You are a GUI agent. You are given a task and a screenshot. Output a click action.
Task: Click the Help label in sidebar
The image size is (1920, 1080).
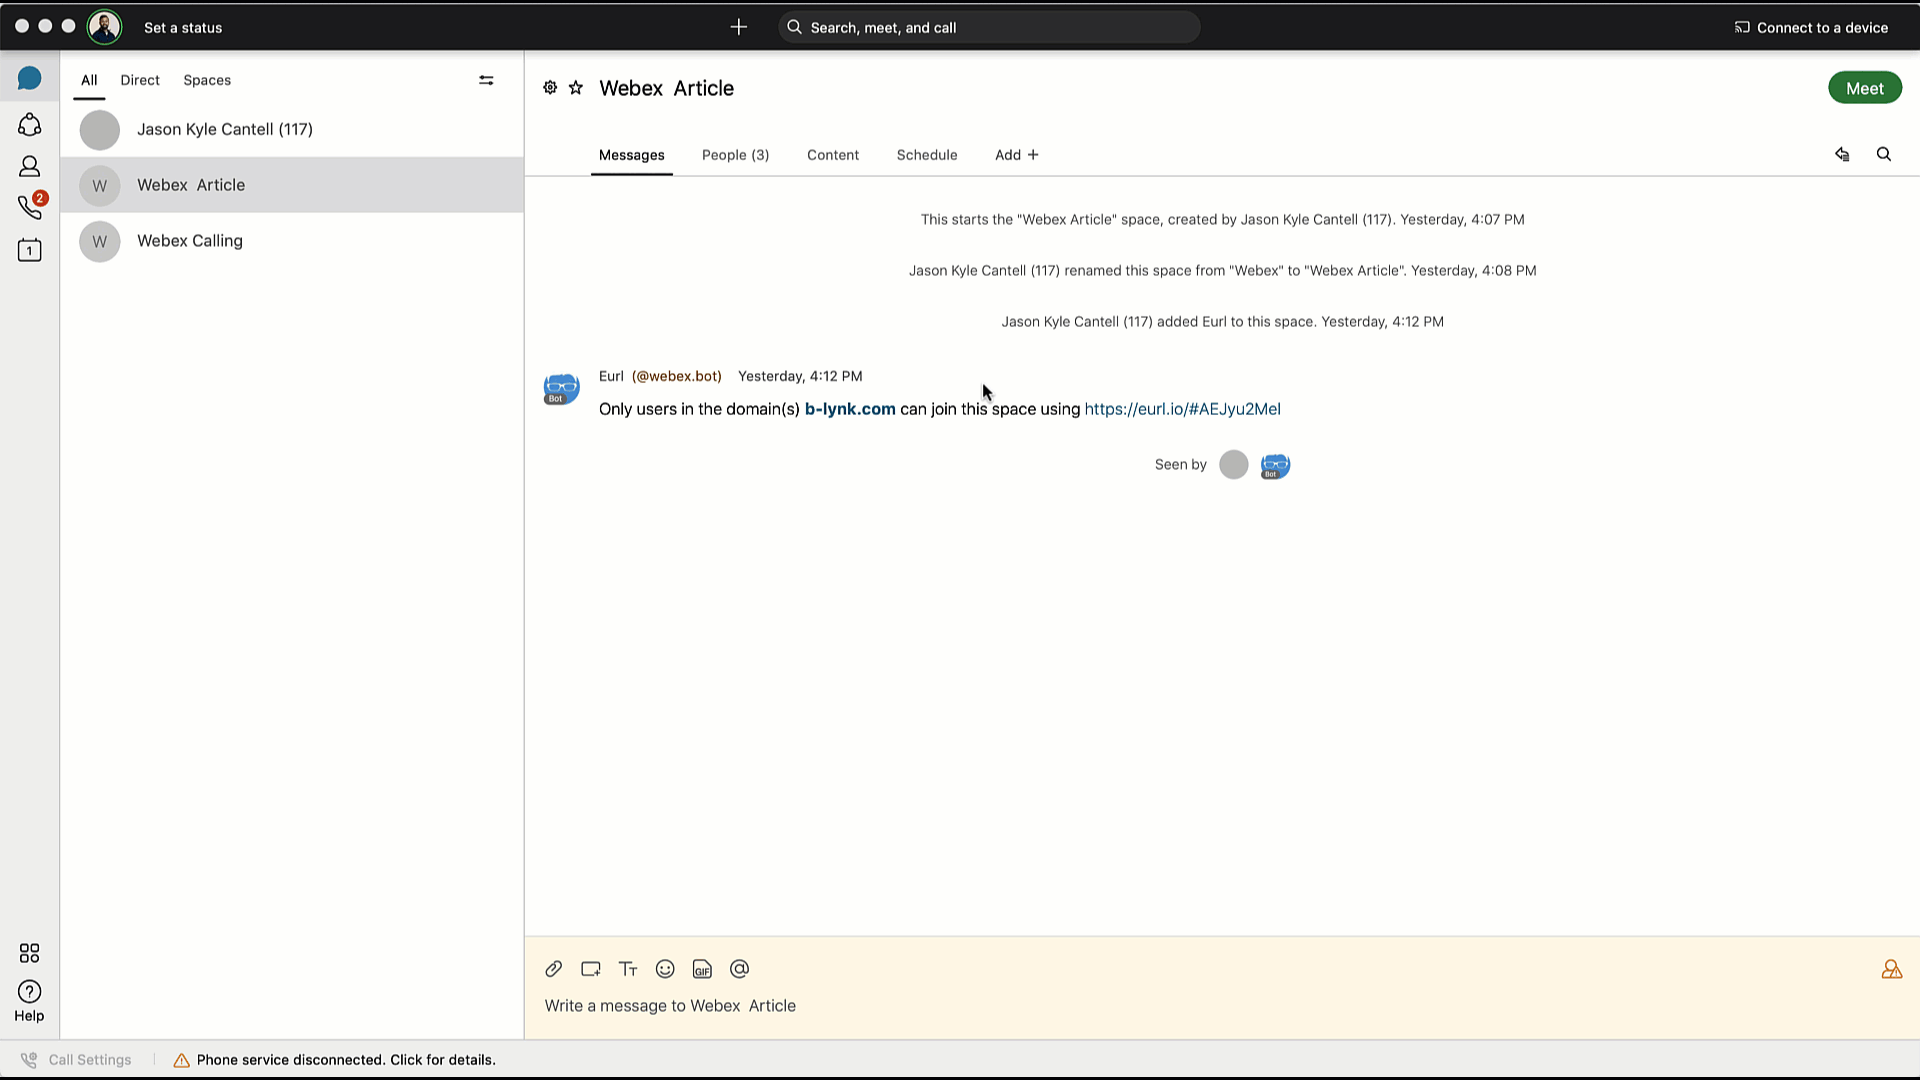(29, 1016)
